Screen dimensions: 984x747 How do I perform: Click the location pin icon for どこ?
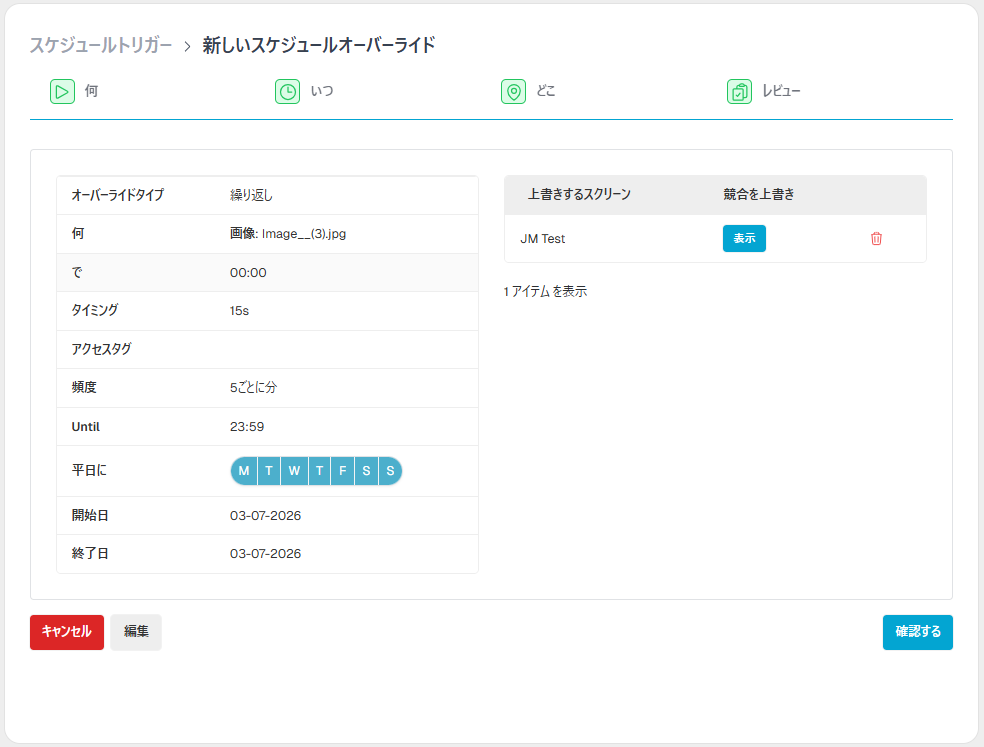(x=513, y=92)
